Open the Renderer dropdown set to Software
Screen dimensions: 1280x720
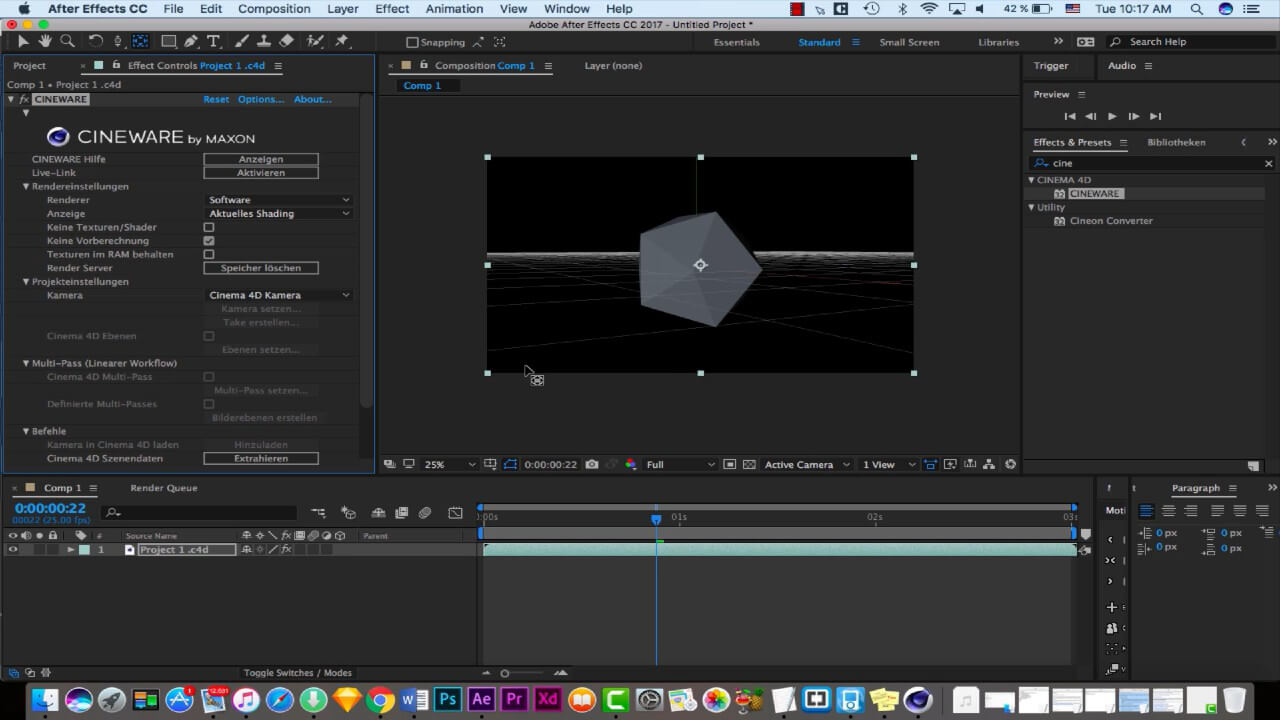click(x=278, y=200)
